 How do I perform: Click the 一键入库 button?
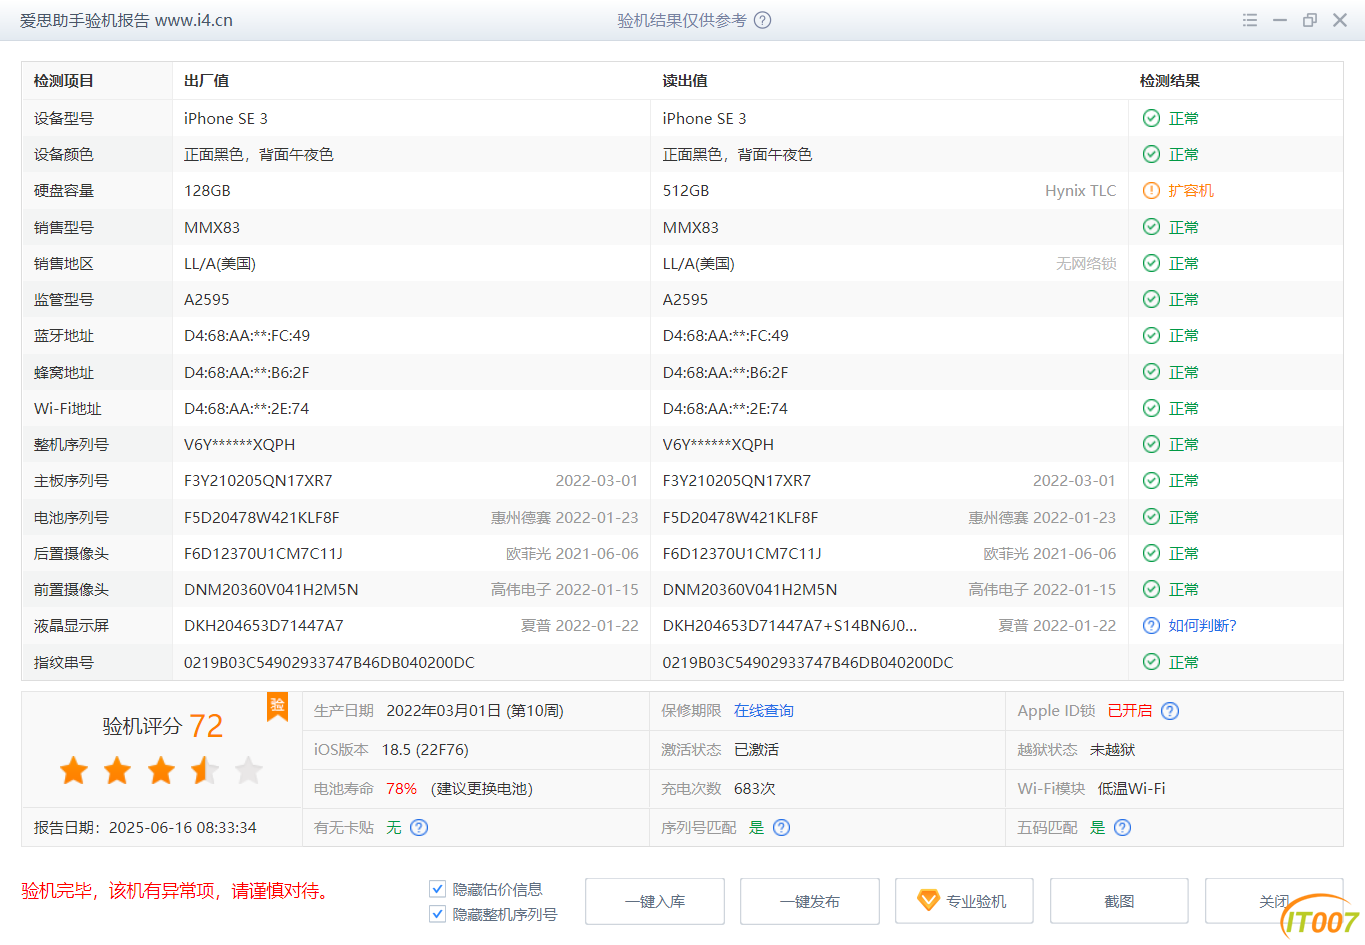pos(655,901)
